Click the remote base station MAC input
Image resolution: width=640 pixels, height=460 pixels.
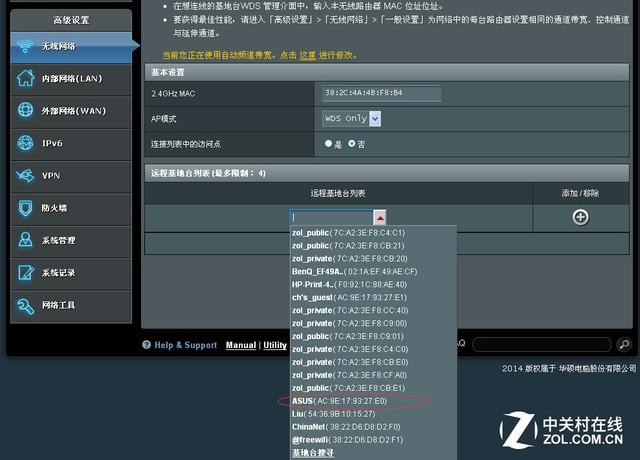coord(331,218)
